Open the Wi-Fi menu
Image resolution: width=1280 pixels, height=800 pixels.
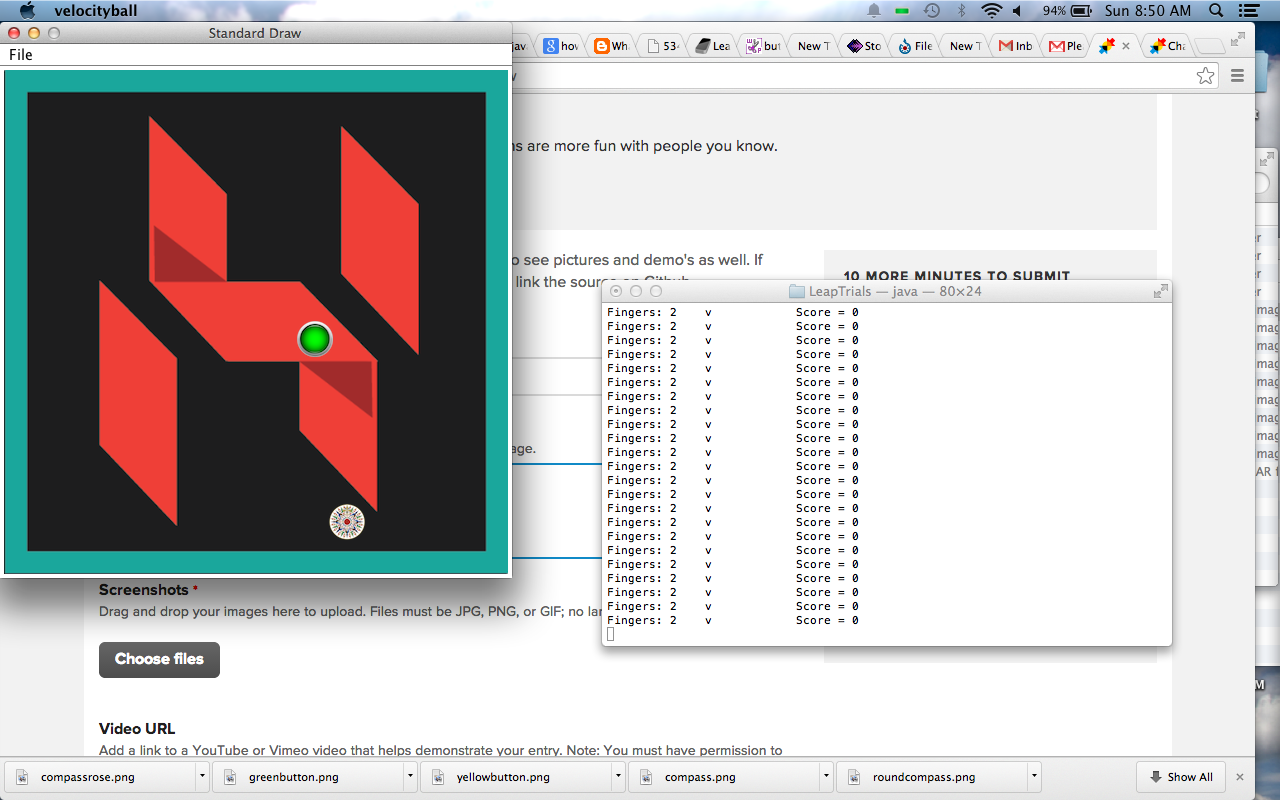point(991,11)
